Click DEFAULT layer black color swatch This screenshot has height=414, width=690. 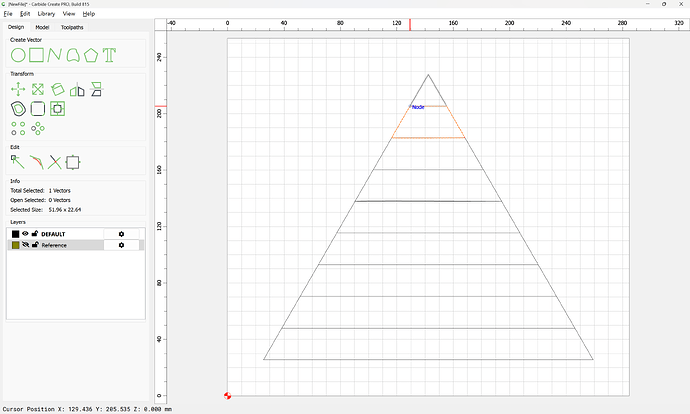pyautogui.click(x=15, y=234)
